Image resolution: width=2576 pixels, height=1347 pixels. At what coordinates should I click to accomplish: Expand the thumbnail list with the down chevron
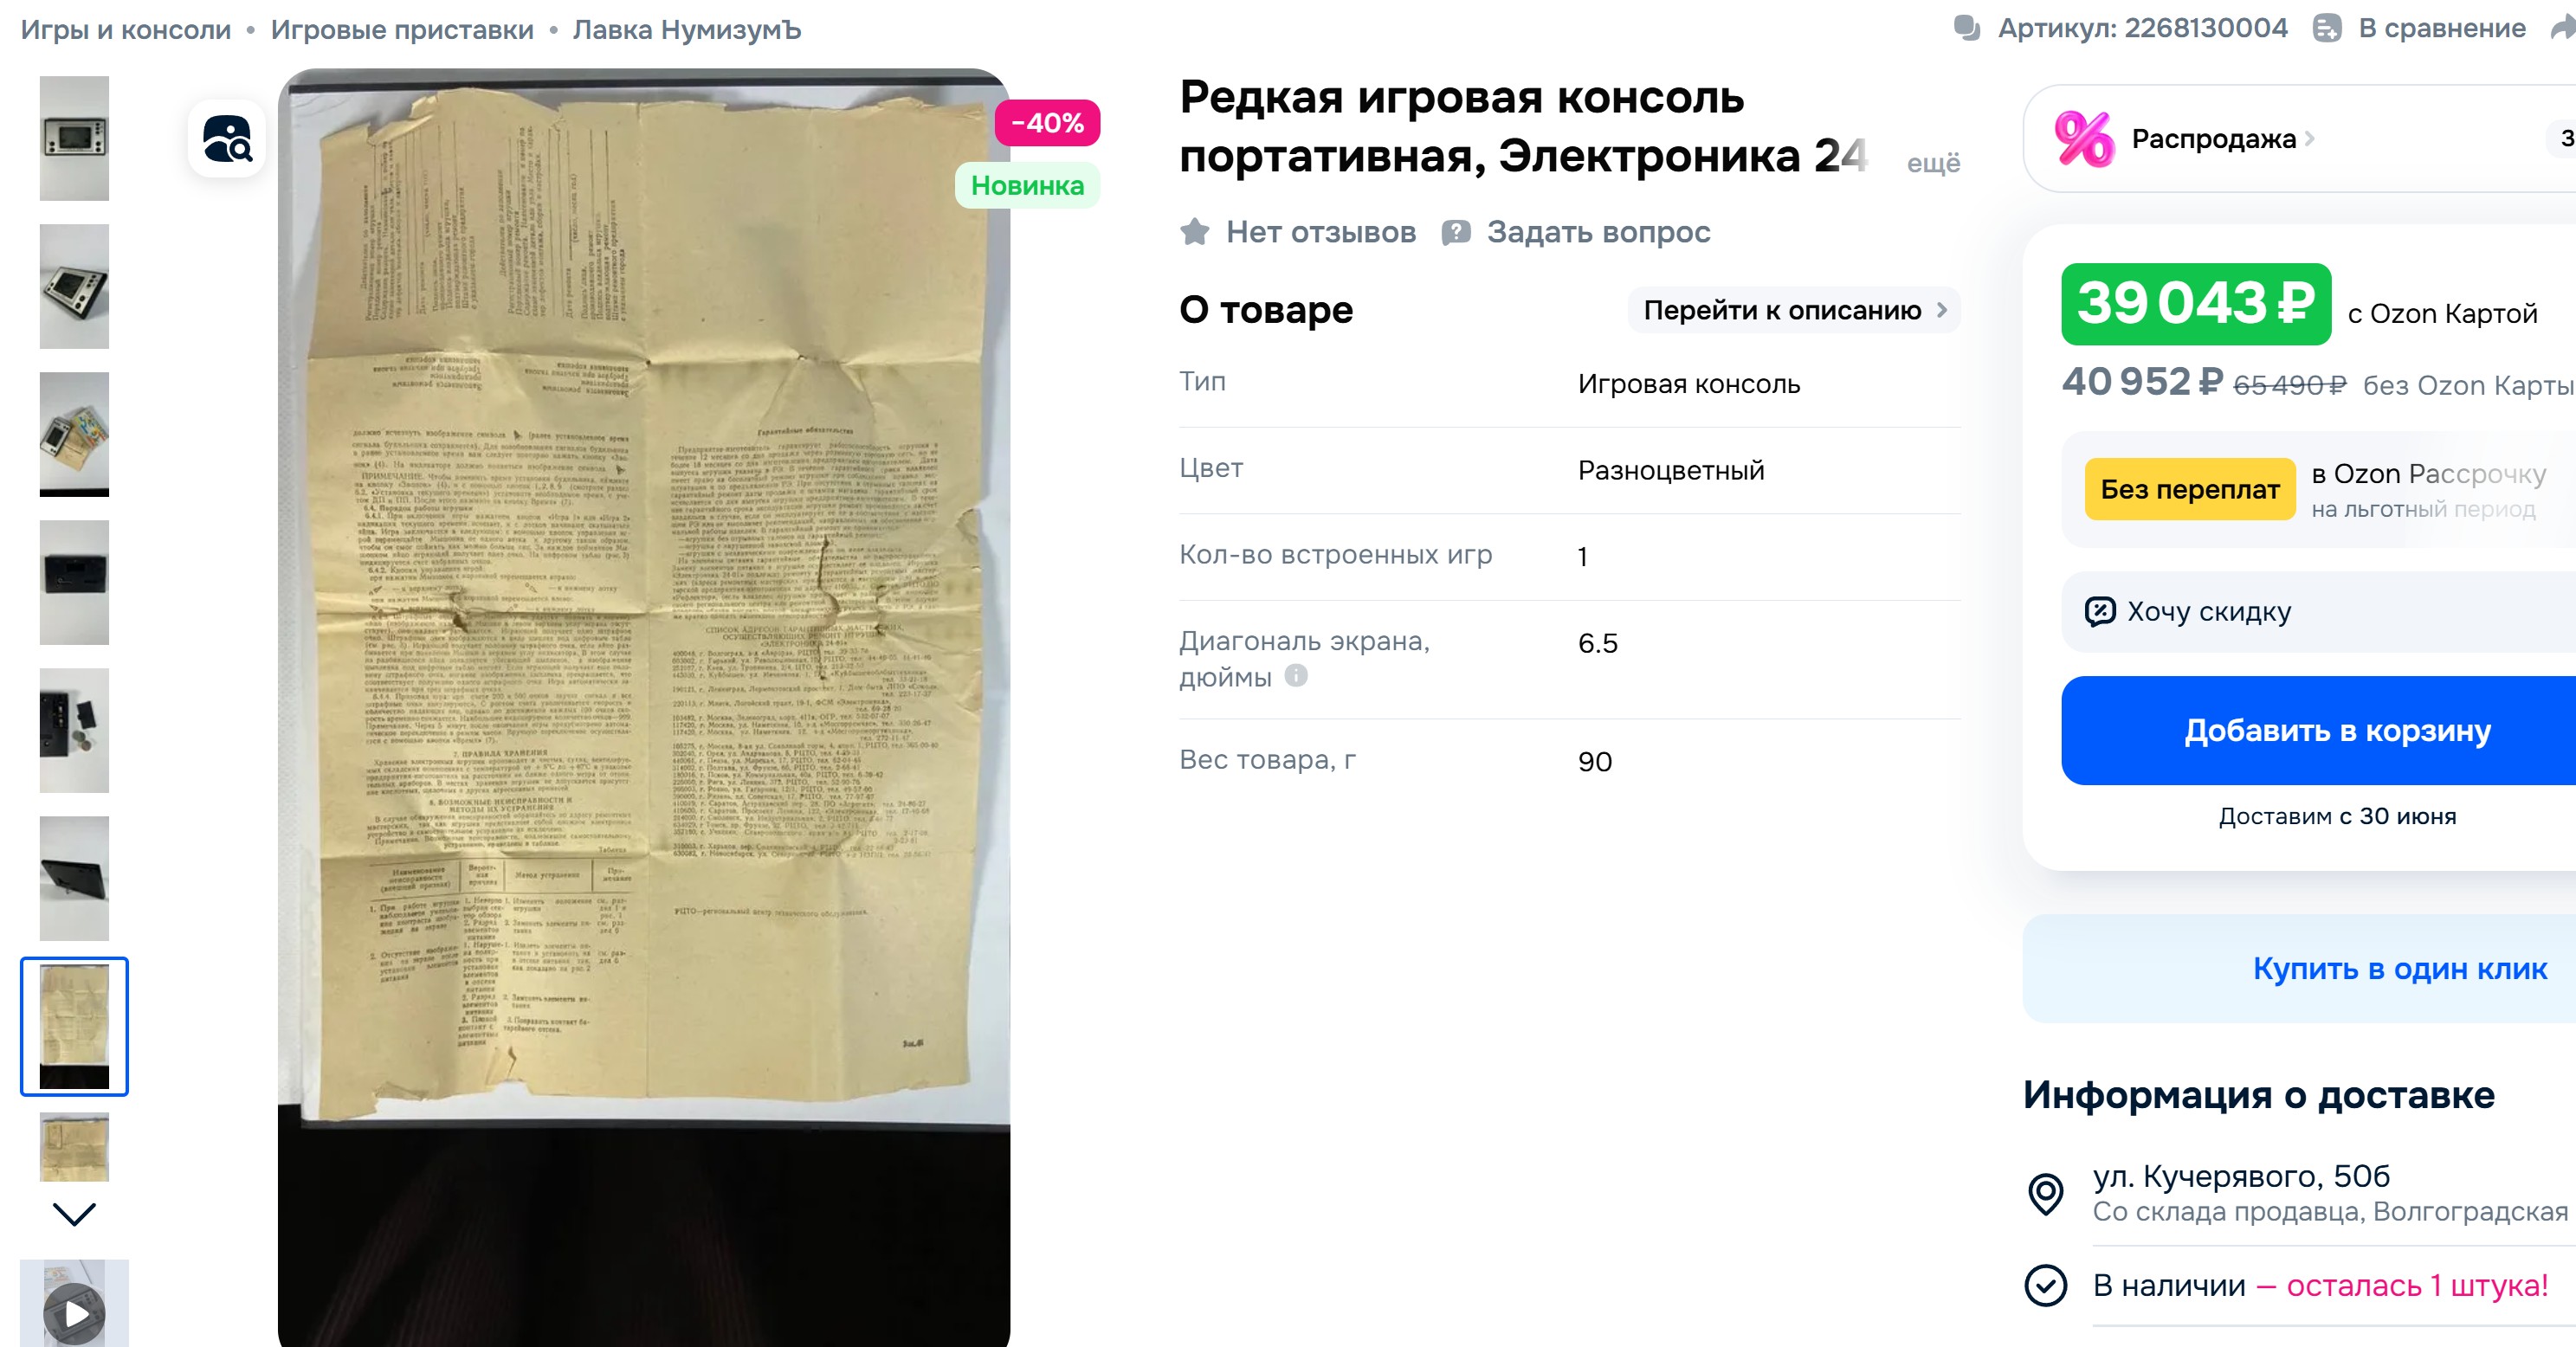click(74, 1214)
